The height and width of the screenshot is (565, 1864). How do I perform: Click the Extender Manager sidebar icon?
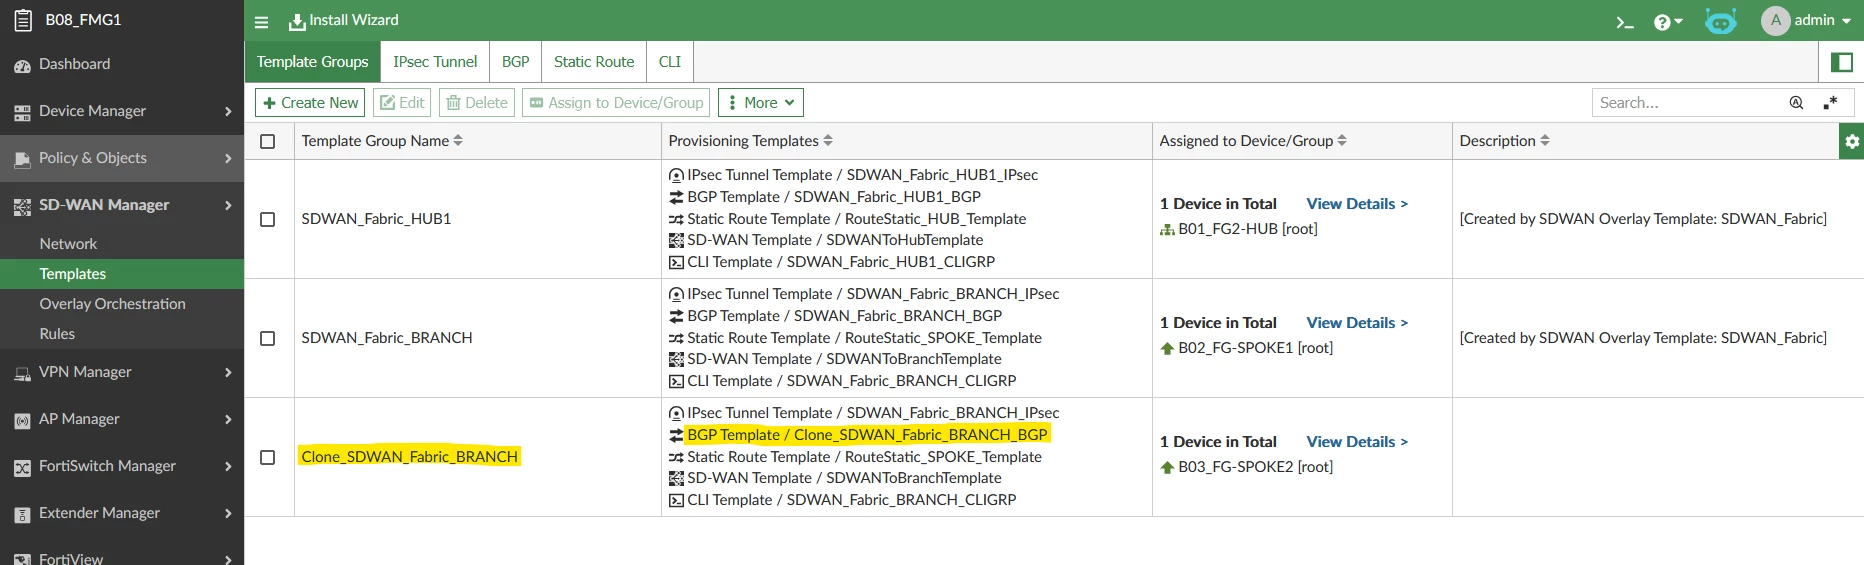click(22, 514)
